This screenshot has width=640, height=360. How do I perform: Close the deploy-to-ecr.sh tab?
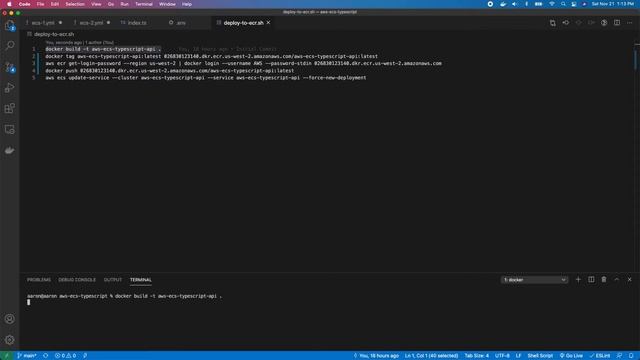269,23
